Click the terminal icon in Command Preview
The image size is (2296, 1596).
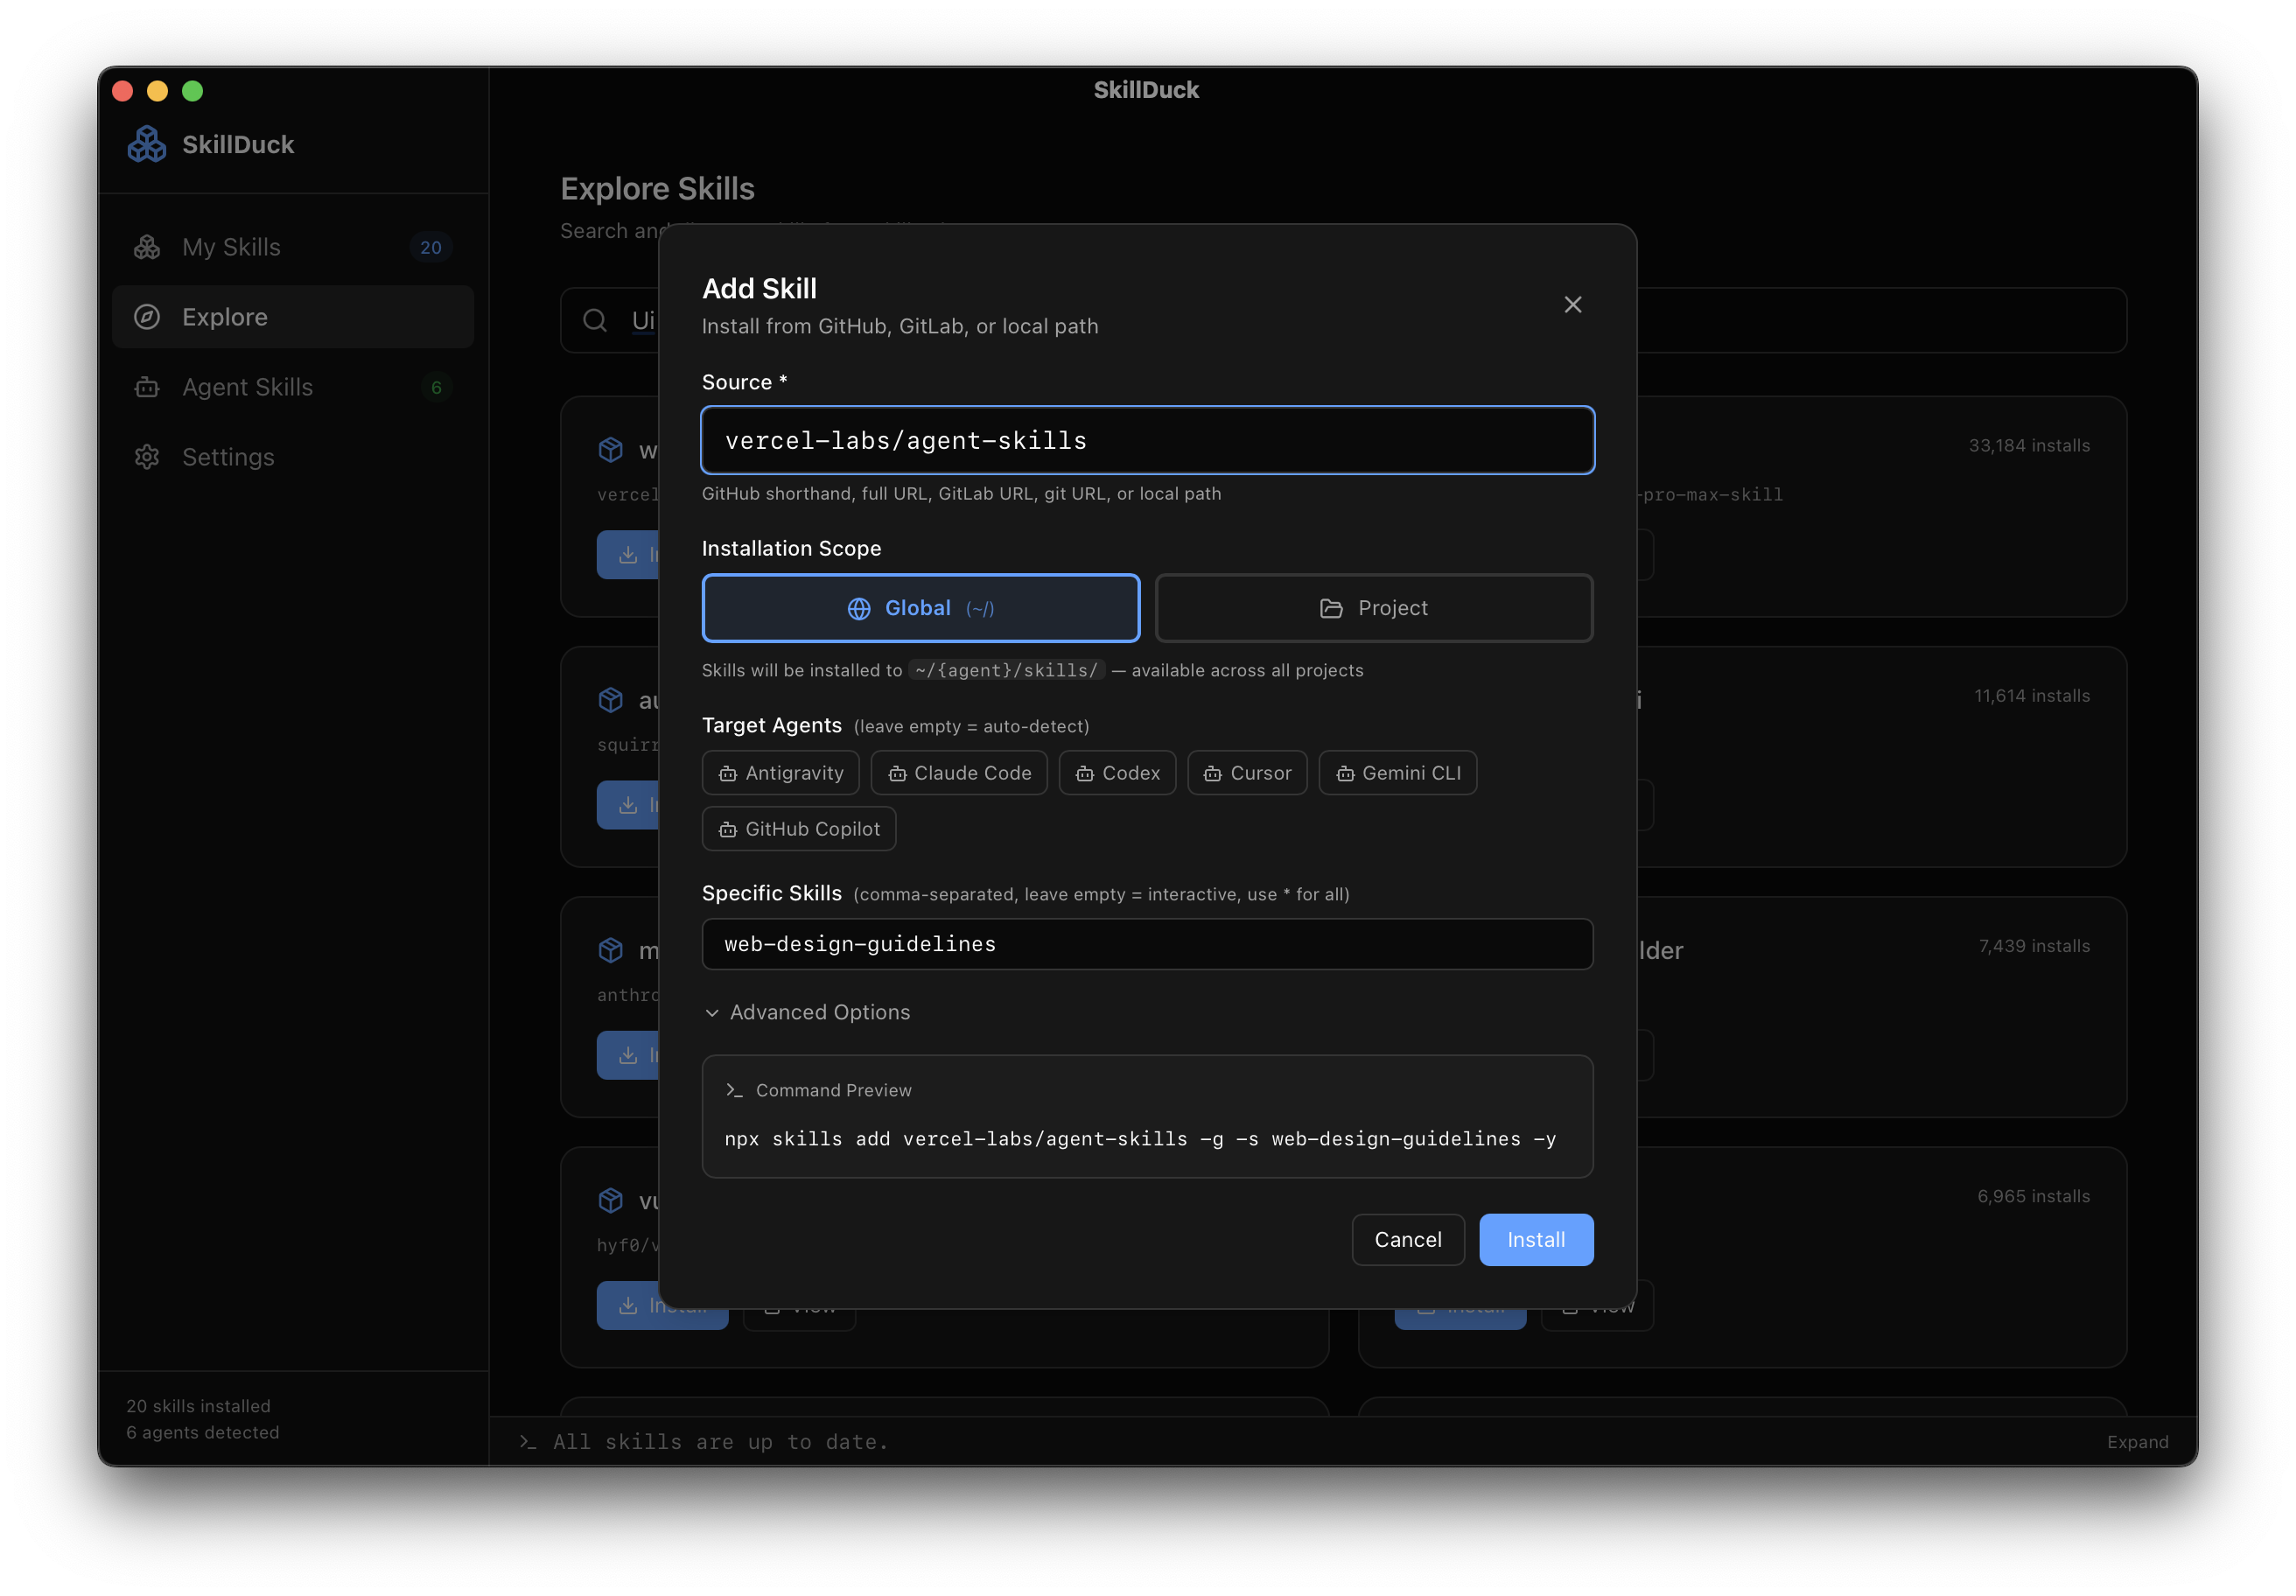tap(734, 1090)
